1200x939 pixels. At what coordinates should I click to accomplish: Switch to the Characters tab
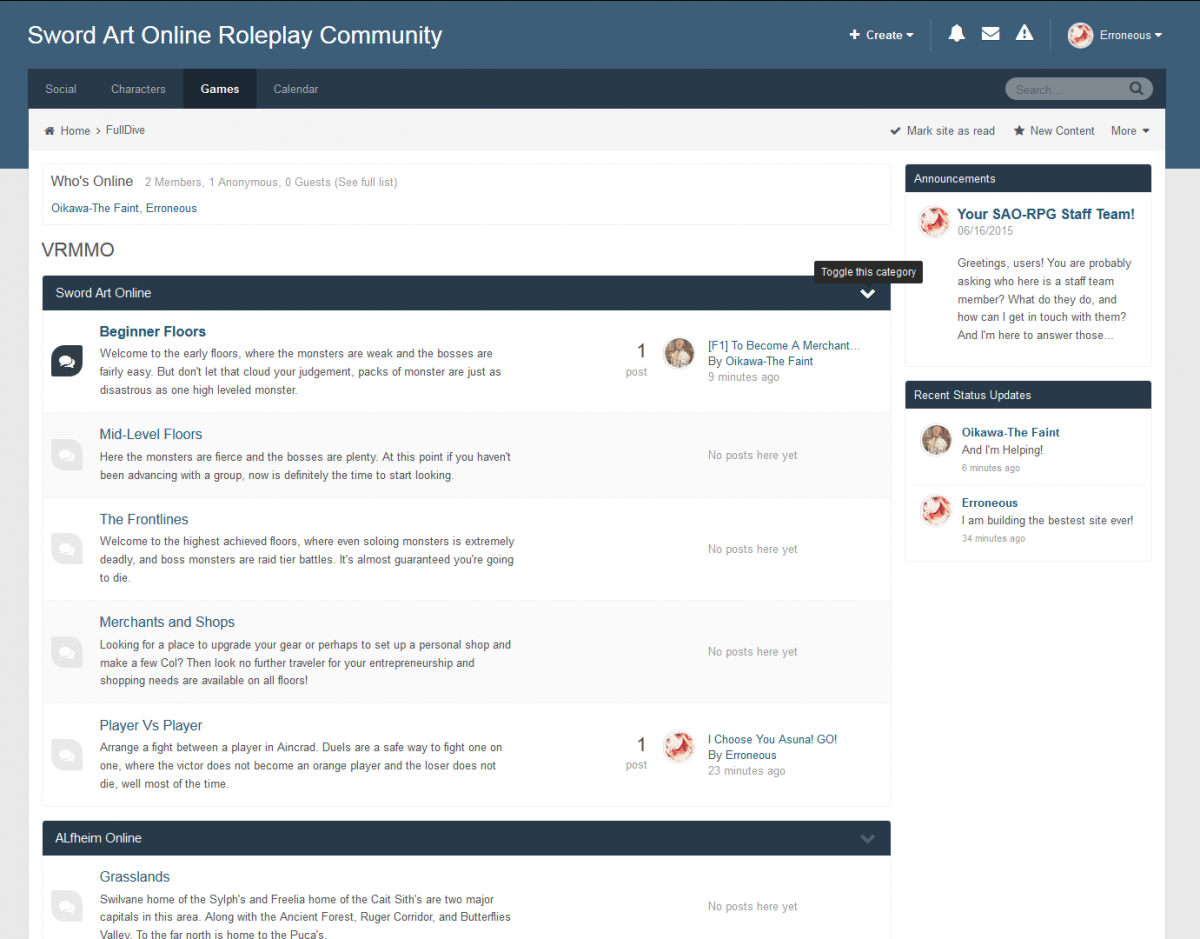138,89
